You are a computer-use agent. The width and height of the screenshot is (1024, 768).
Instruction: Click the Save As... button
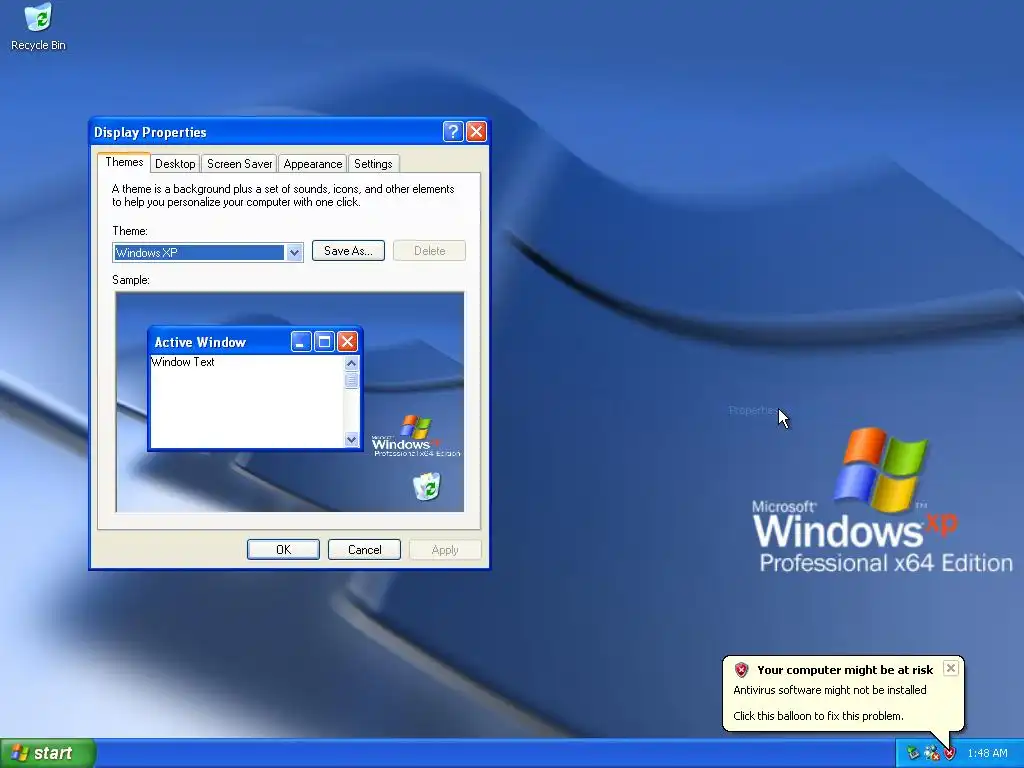[348, 251]
